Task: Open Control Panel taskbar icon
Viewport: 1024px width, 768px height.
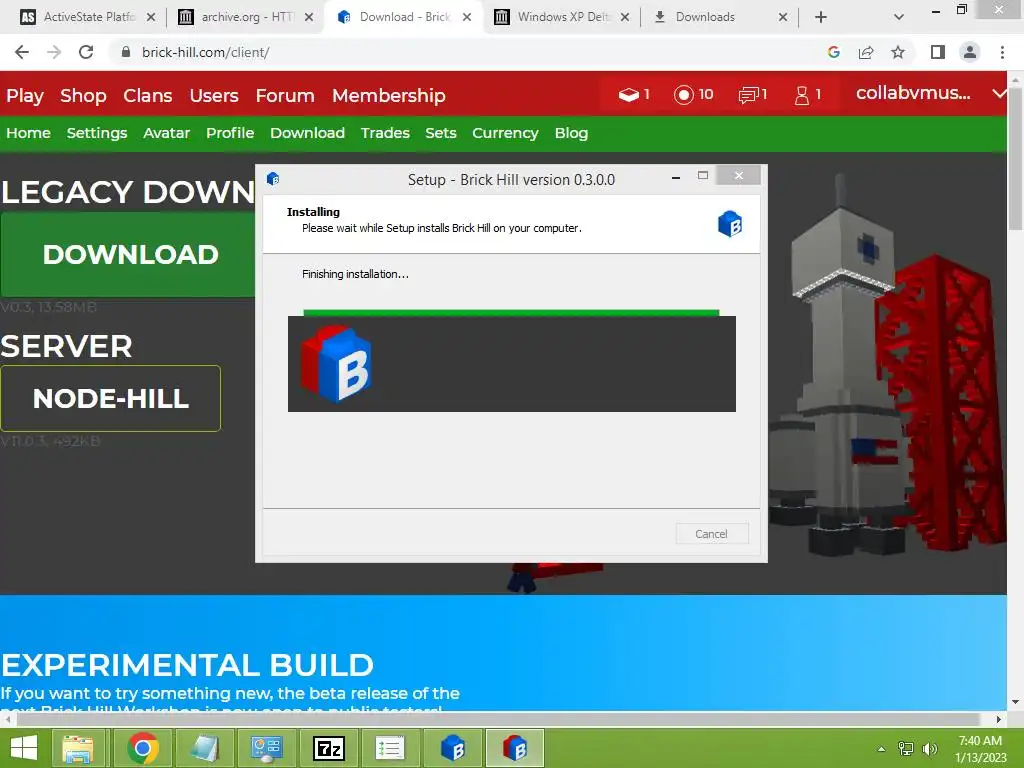Action: coord(266,748)
